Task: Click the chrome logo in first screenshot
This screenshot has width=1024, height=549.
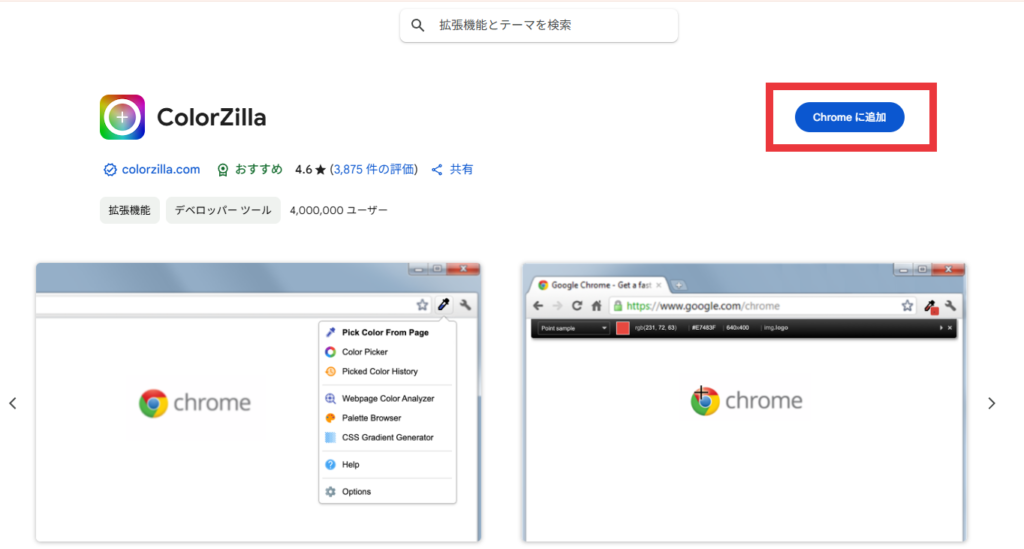Action: [x=195, y=403]
